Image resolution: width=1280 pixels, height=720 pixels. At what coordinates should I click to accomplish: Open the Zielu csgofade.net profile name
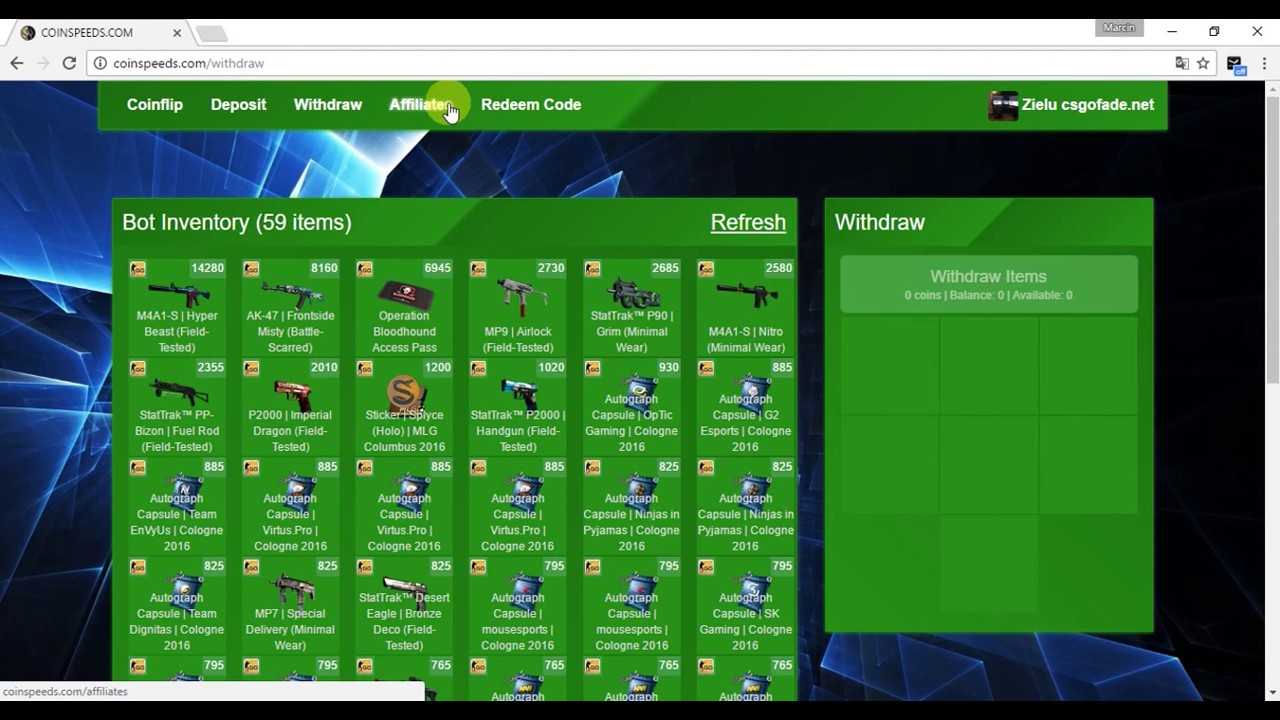point(1088,104)
